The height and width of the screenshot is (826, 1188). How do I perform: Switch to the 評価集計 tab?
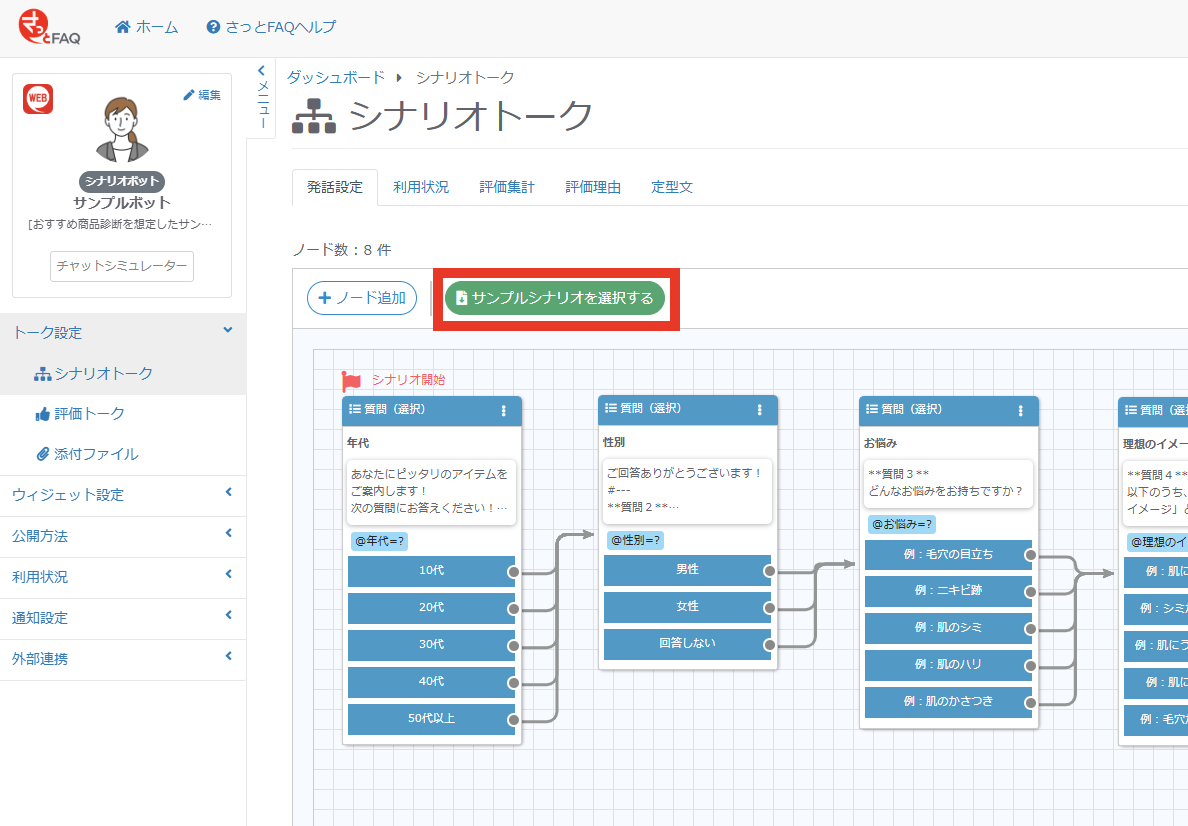pos(507,187)
